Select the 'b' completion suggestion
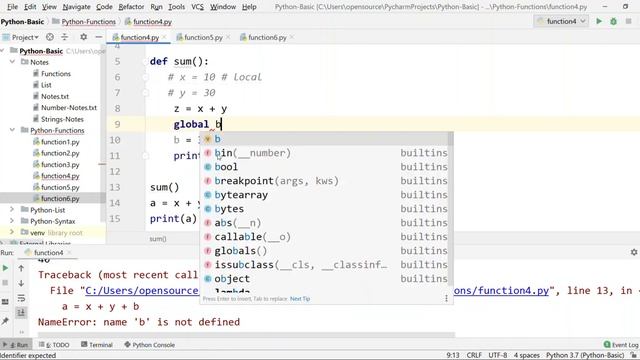The width and height of the screenshot is (640, 360). [325, 139]
